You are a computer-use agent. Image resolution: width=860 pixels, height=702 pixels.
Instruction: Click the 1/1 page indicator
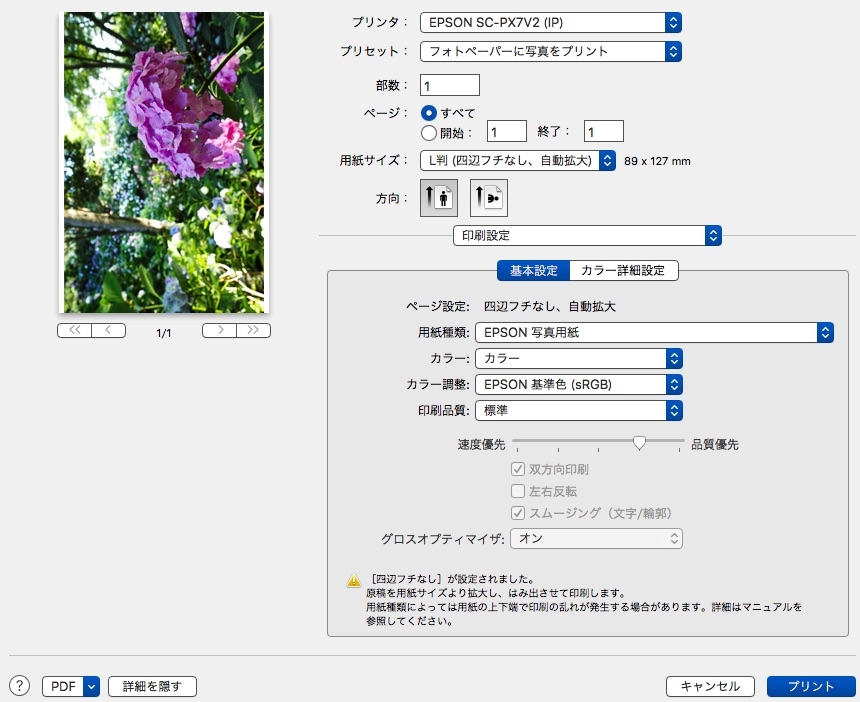point(163,333)
